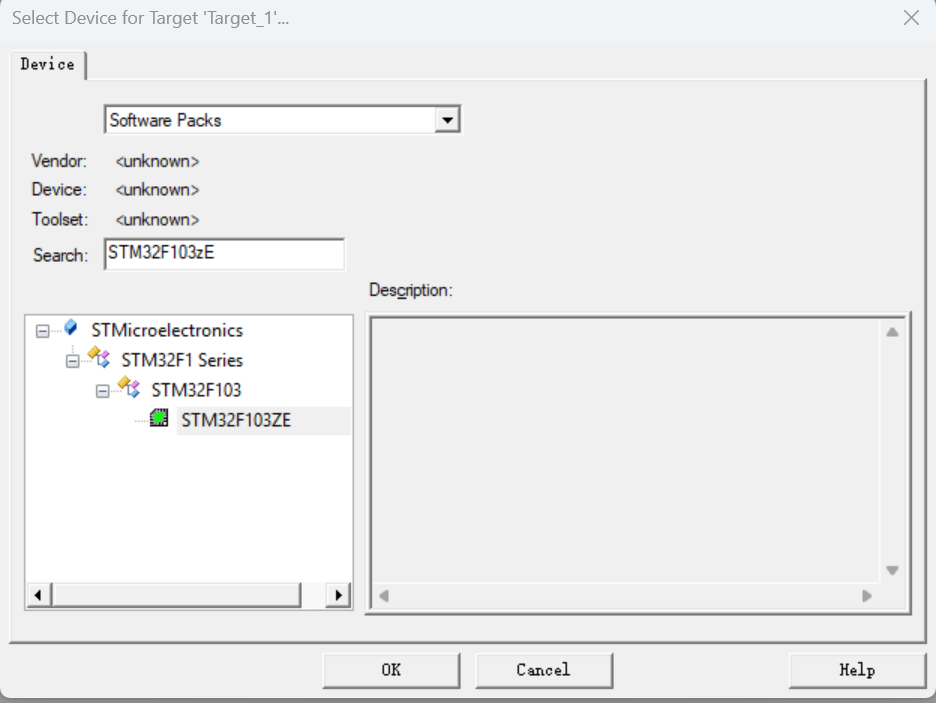Collapse the STM32F103 tree node

102,390
